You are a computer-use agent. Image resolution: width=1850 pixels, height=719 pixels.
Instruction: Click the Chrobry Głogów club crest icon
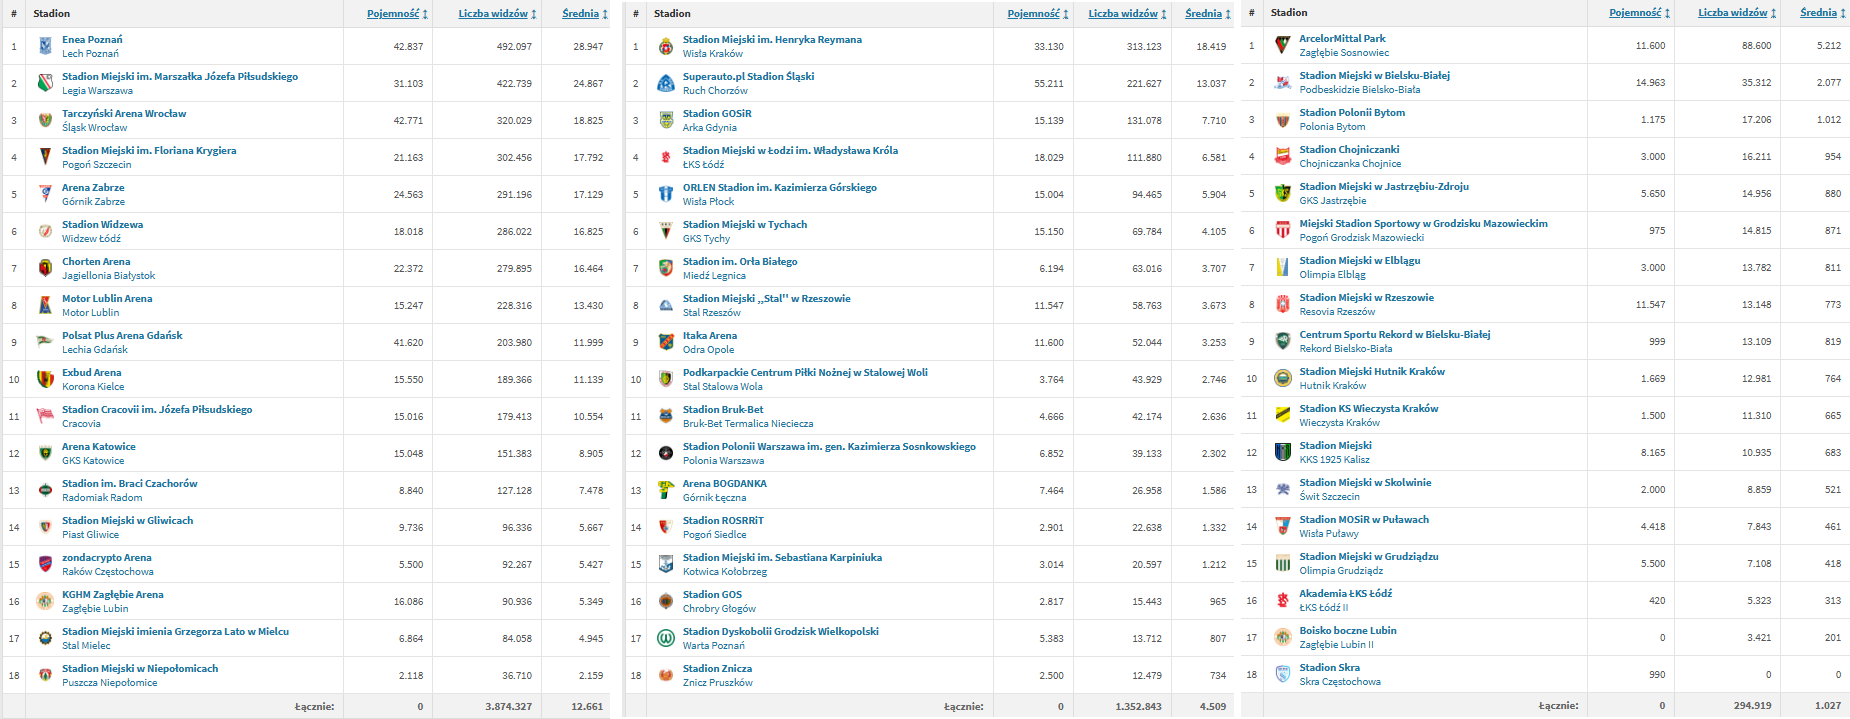(666, 601)
